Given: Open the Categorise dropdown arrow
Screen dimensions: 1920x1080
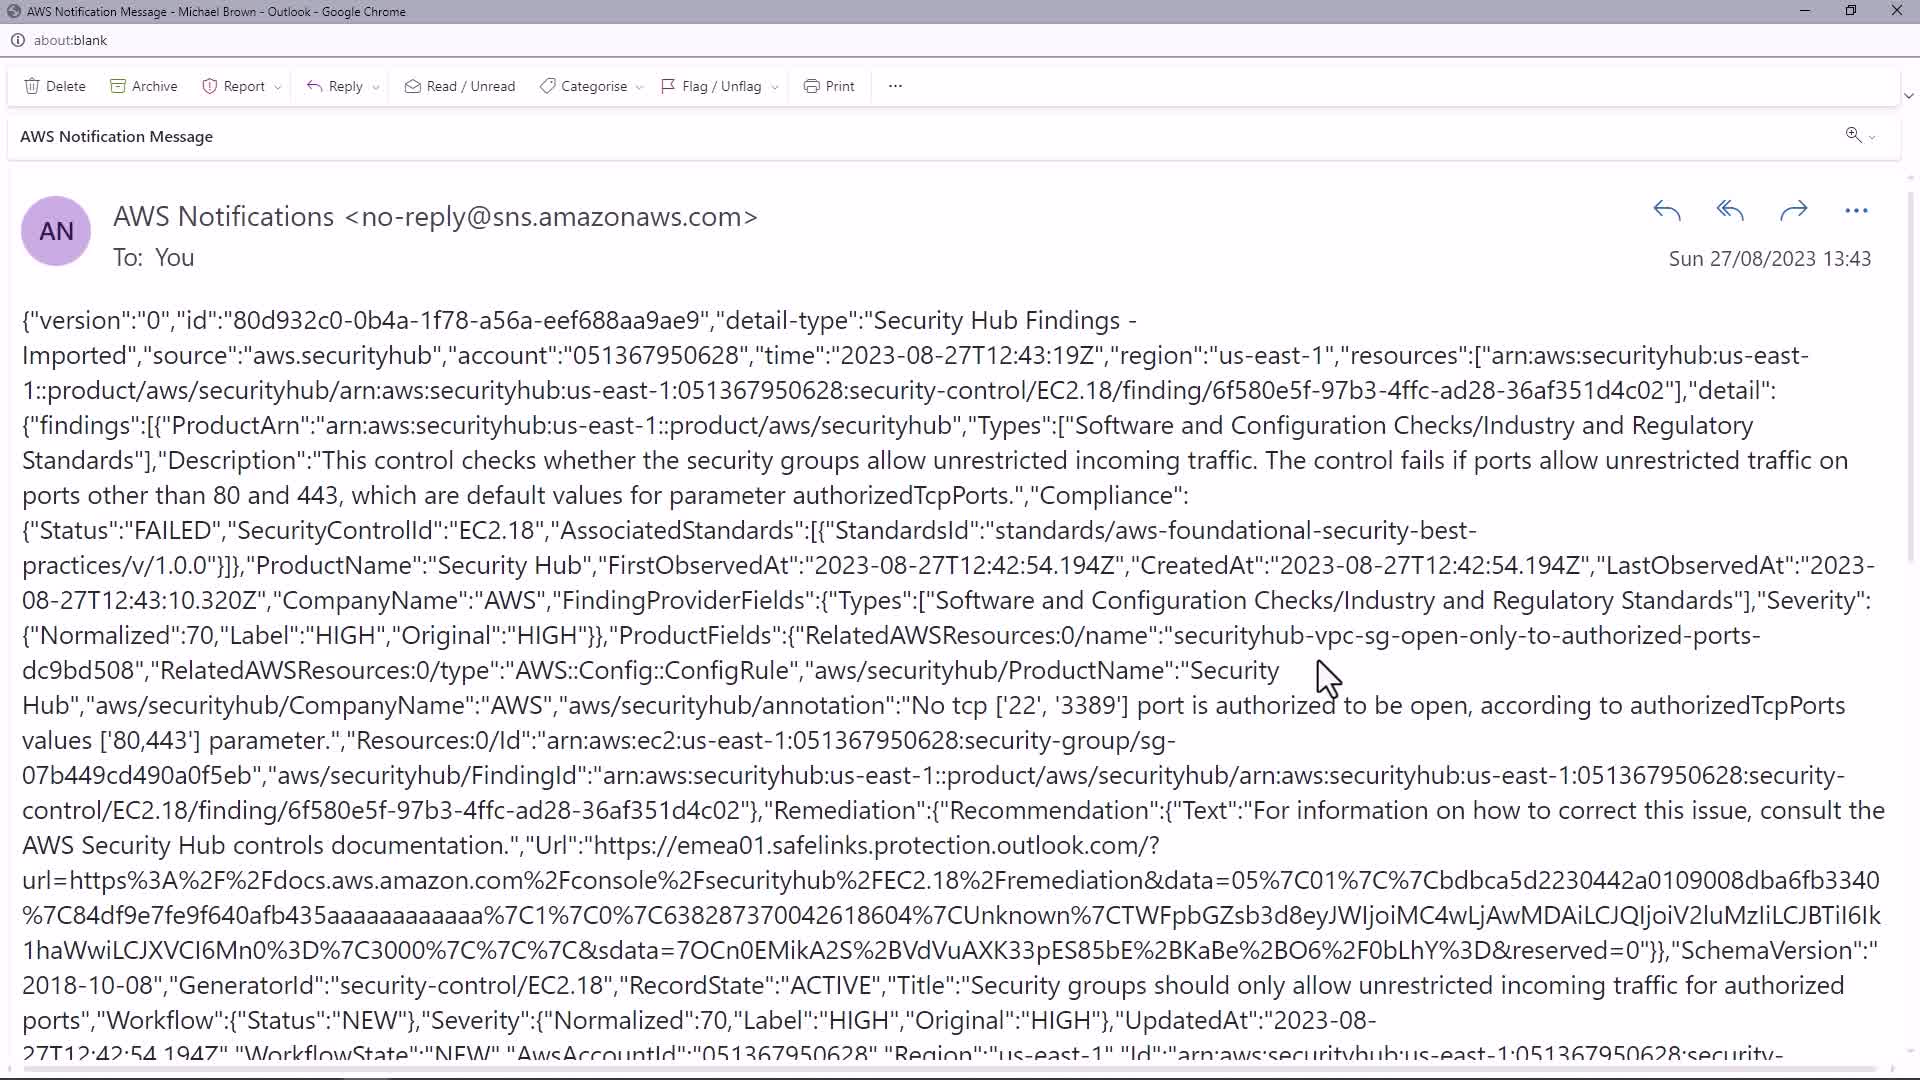Looking at the screenshot, I should click(x=639, y=87).
